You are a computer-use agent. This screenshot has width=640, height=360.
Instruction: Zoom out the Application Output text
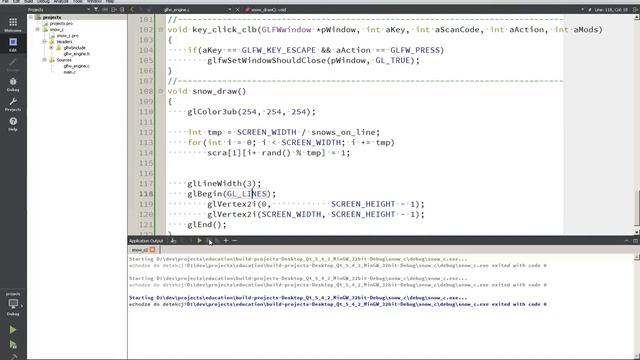pos(235,241)
